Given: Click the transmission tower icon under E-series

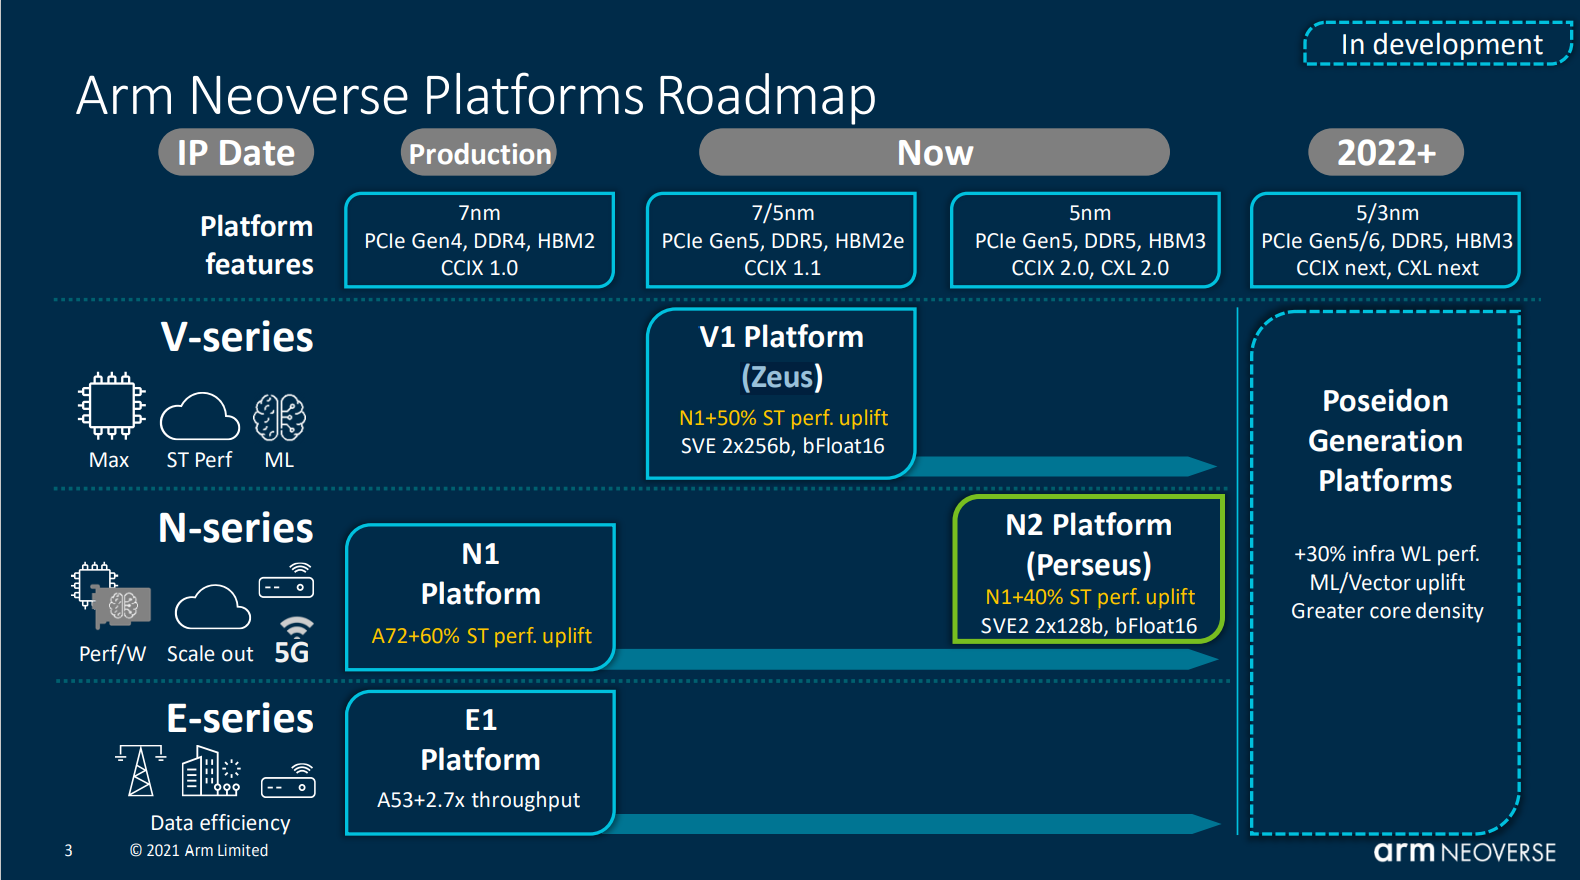Looking at the screenshot, I should click(140, 770).
